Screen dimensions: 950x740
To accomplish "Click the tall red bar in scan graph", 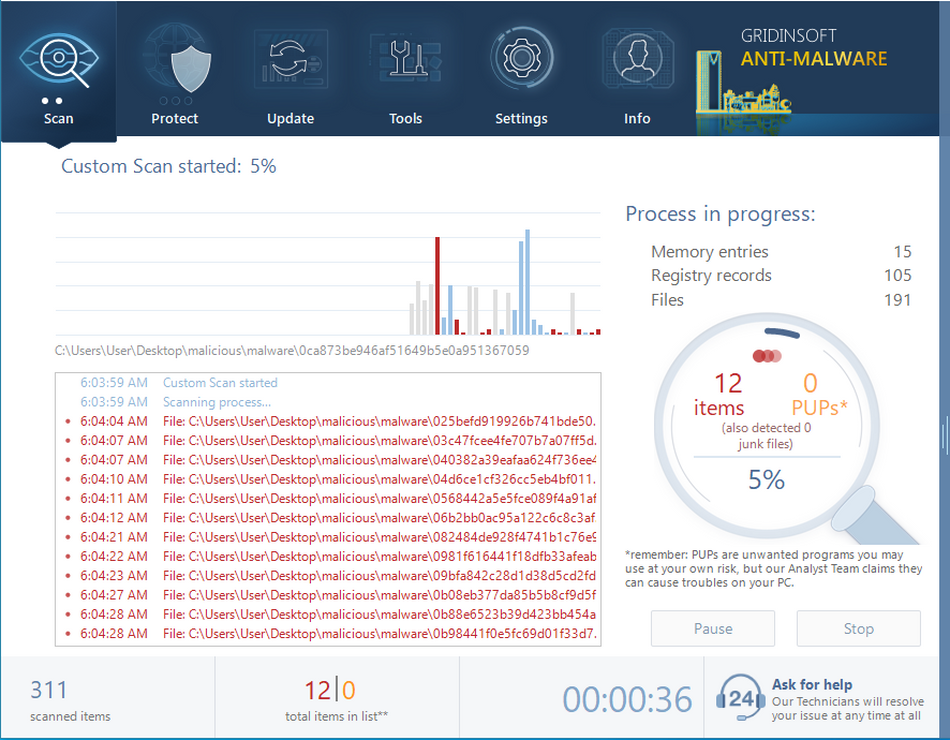I will click(437, 285).
